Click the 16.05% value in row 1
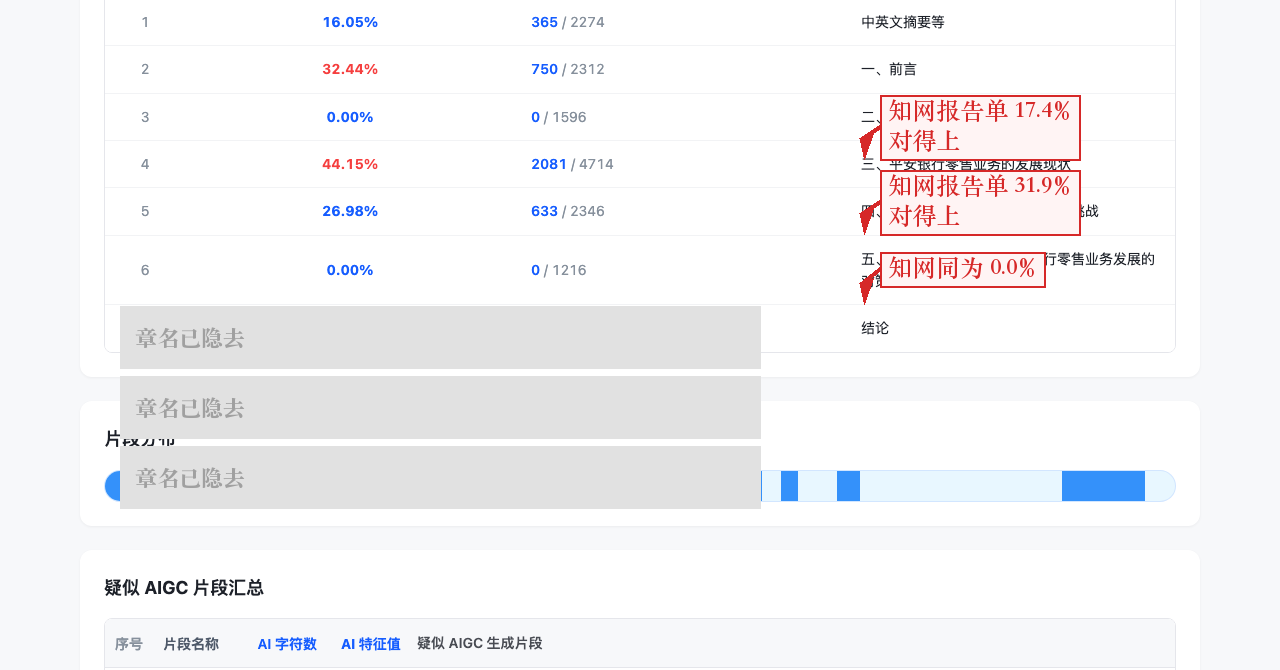The width and height of the screenshot is (1280, 670). click(350, 22)
